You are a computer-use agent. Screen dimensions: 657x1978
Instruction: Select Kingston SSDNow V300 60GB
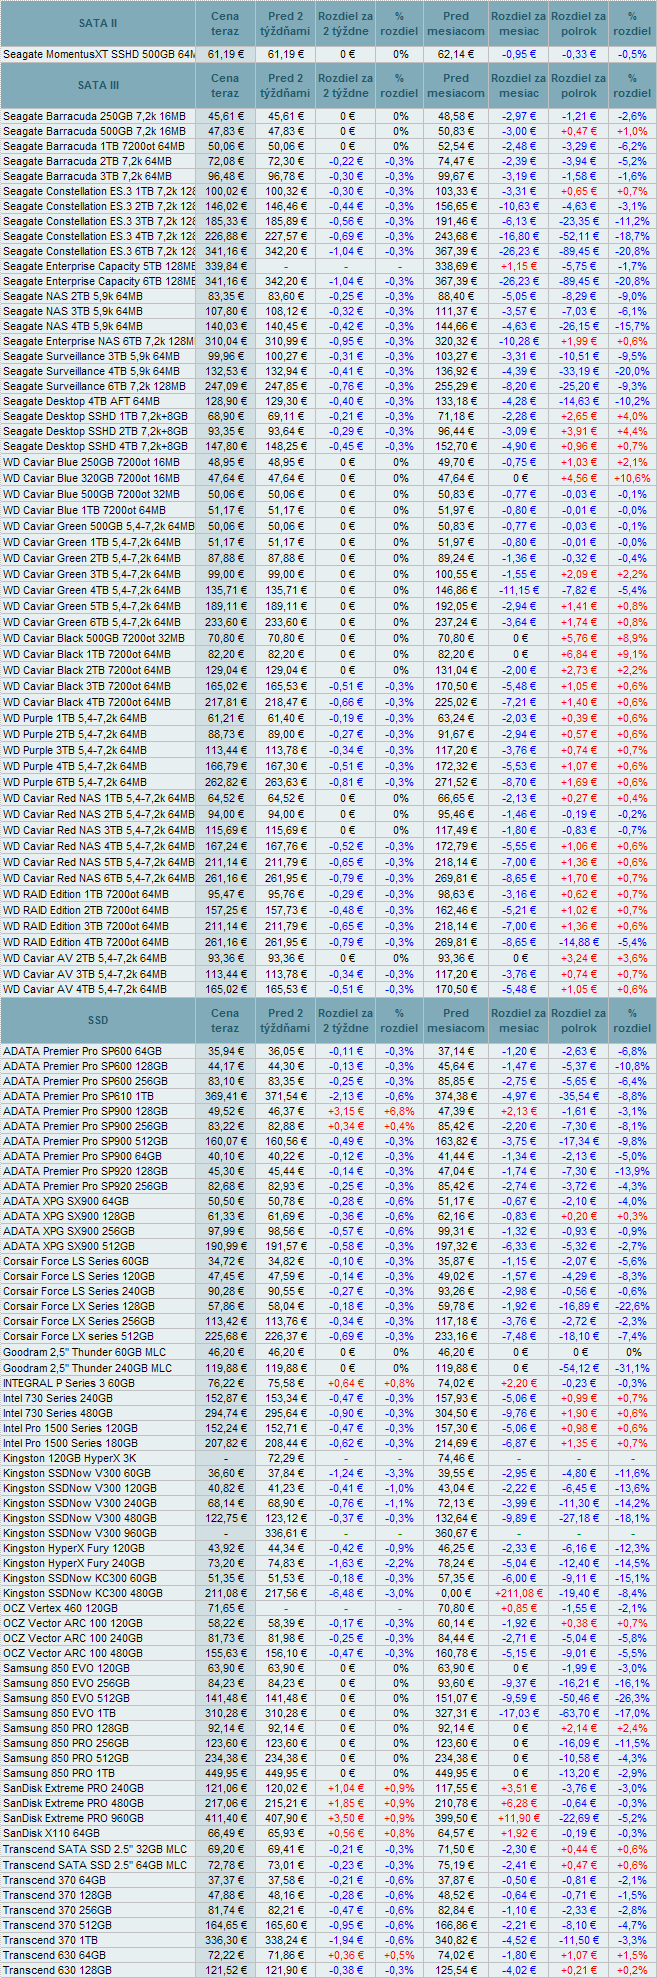coord(77,1473)
